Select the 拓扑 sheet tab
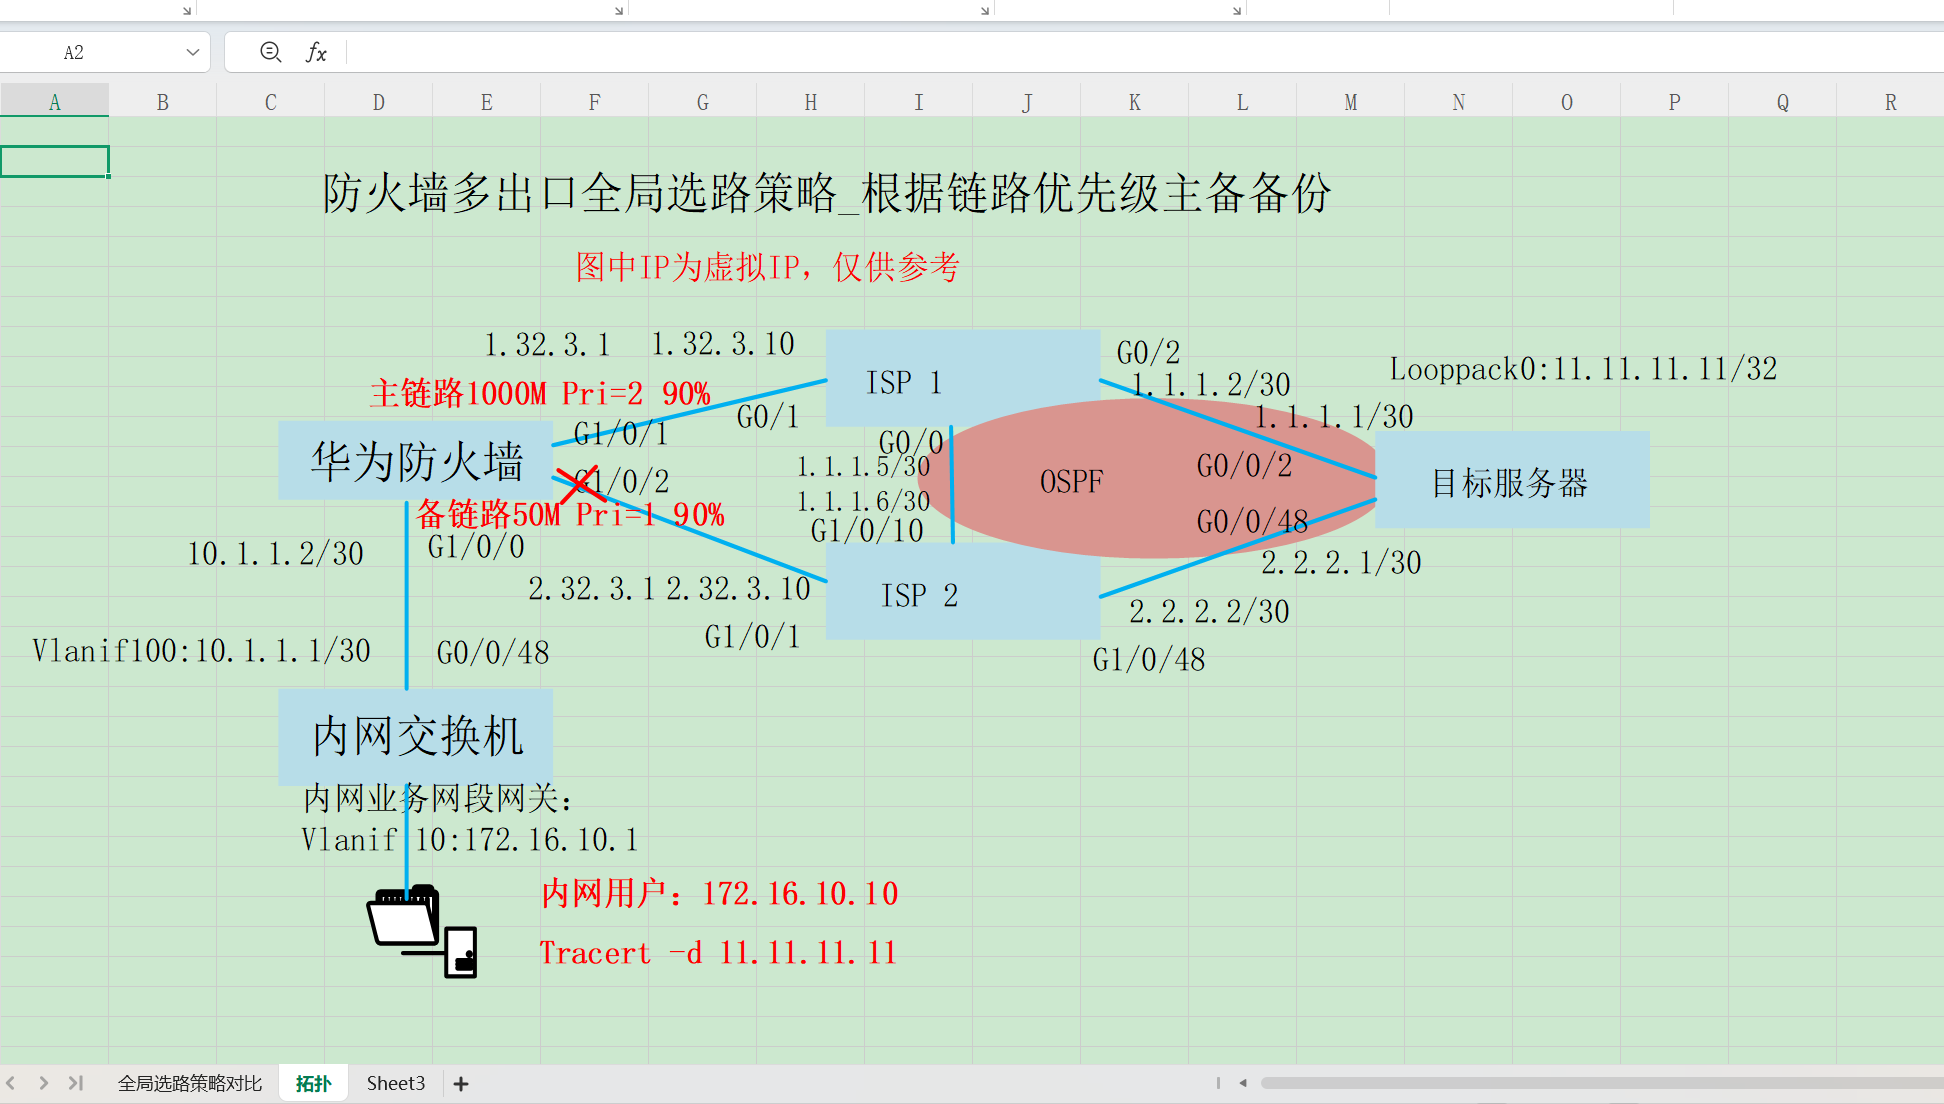 (313, 1084)
